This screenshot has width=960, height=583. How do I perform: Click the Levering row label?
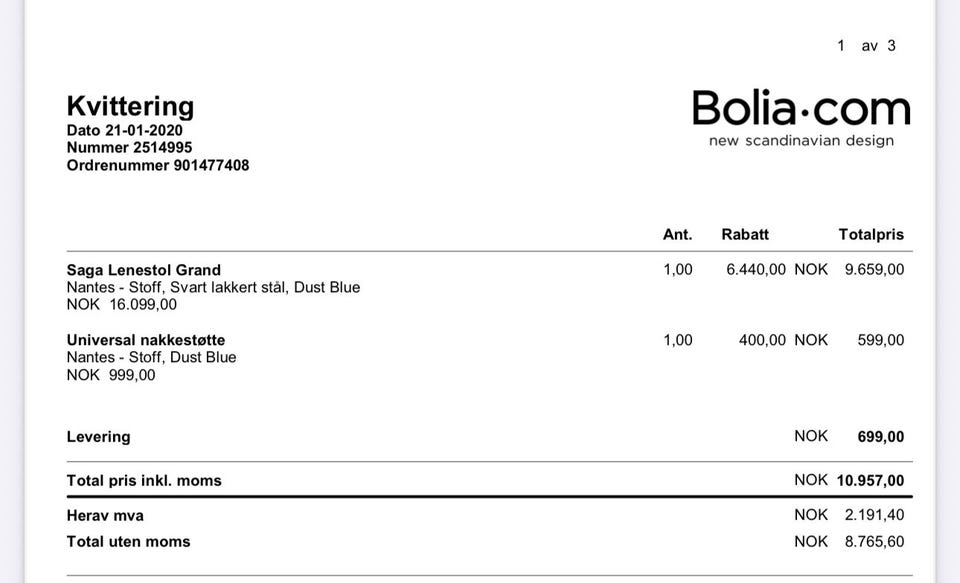pyautogui.click(x=99, y=437)
